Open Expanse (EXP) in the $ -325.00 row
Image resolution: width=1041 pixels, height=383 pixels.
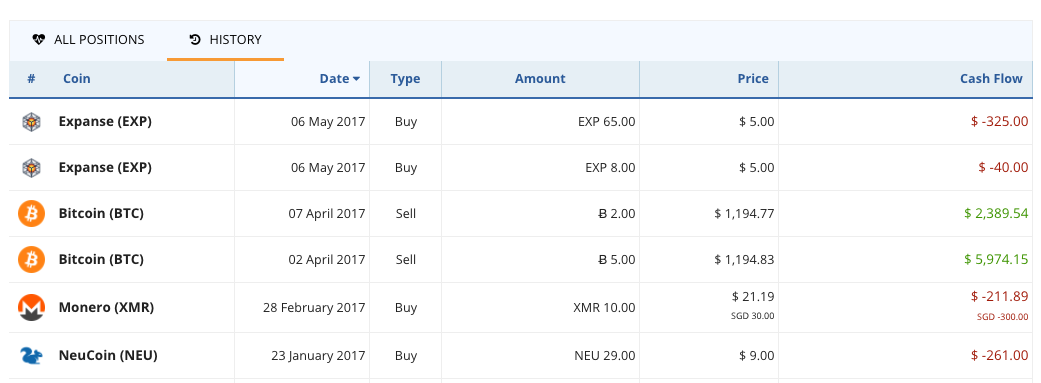(x=105, y=122)
